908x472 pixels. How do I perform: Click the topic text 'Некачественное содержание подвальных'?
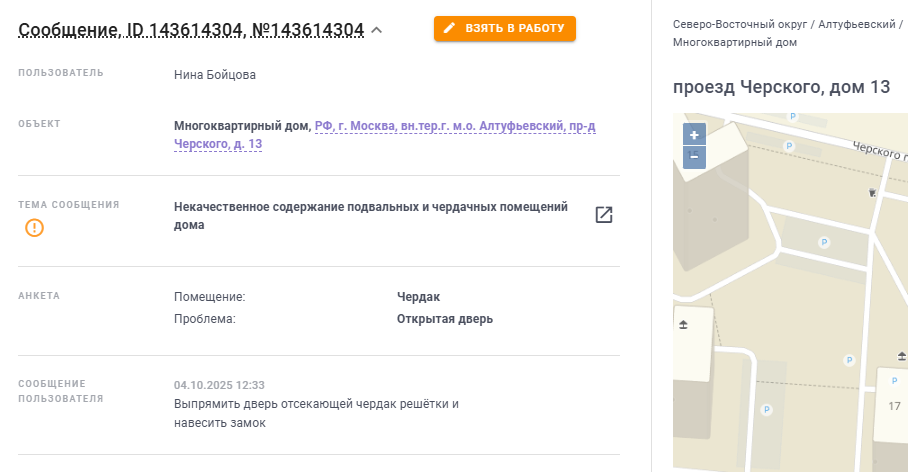point(370,207)
